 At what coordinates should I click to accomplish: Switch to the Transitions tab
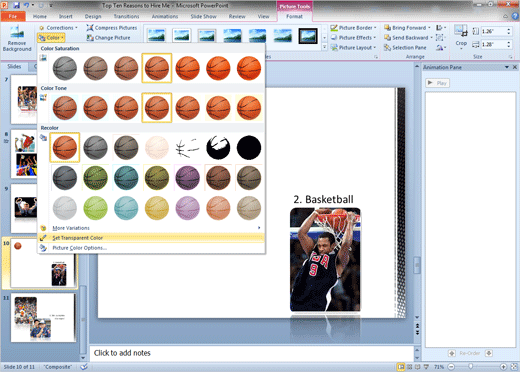[126, 16]
